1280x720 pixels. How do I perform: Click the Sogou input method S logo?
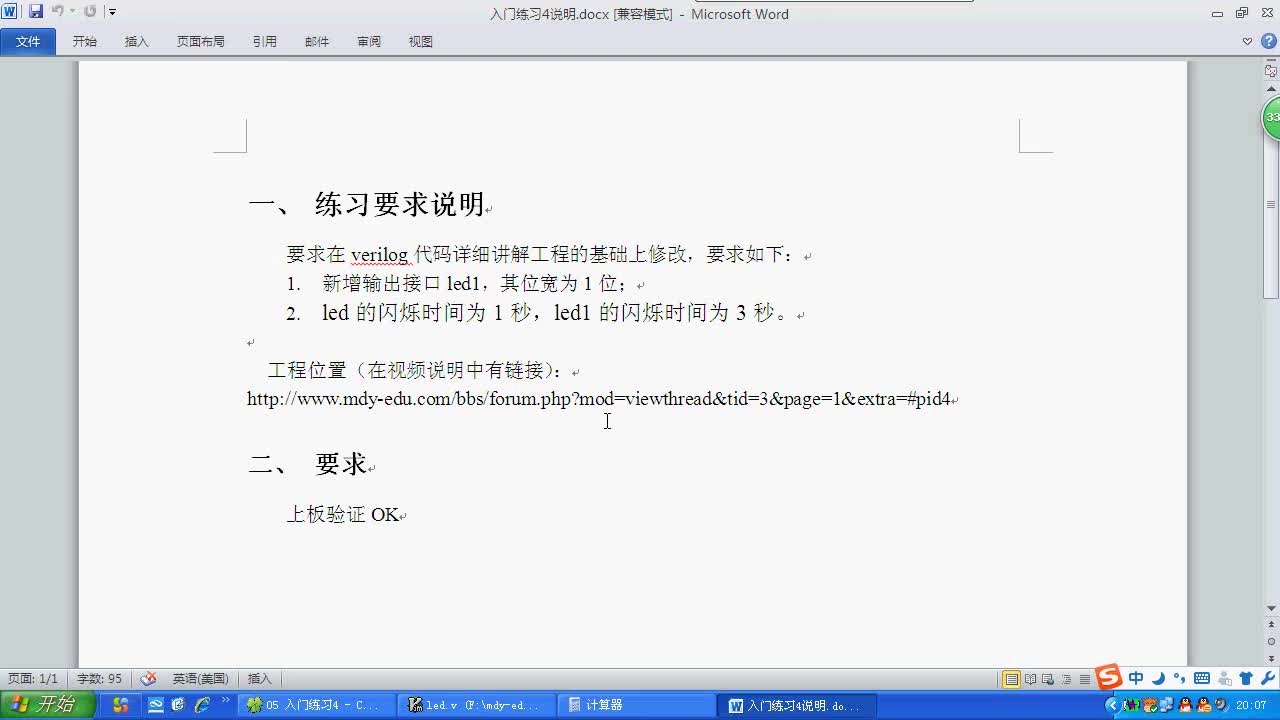(1108, 677)
